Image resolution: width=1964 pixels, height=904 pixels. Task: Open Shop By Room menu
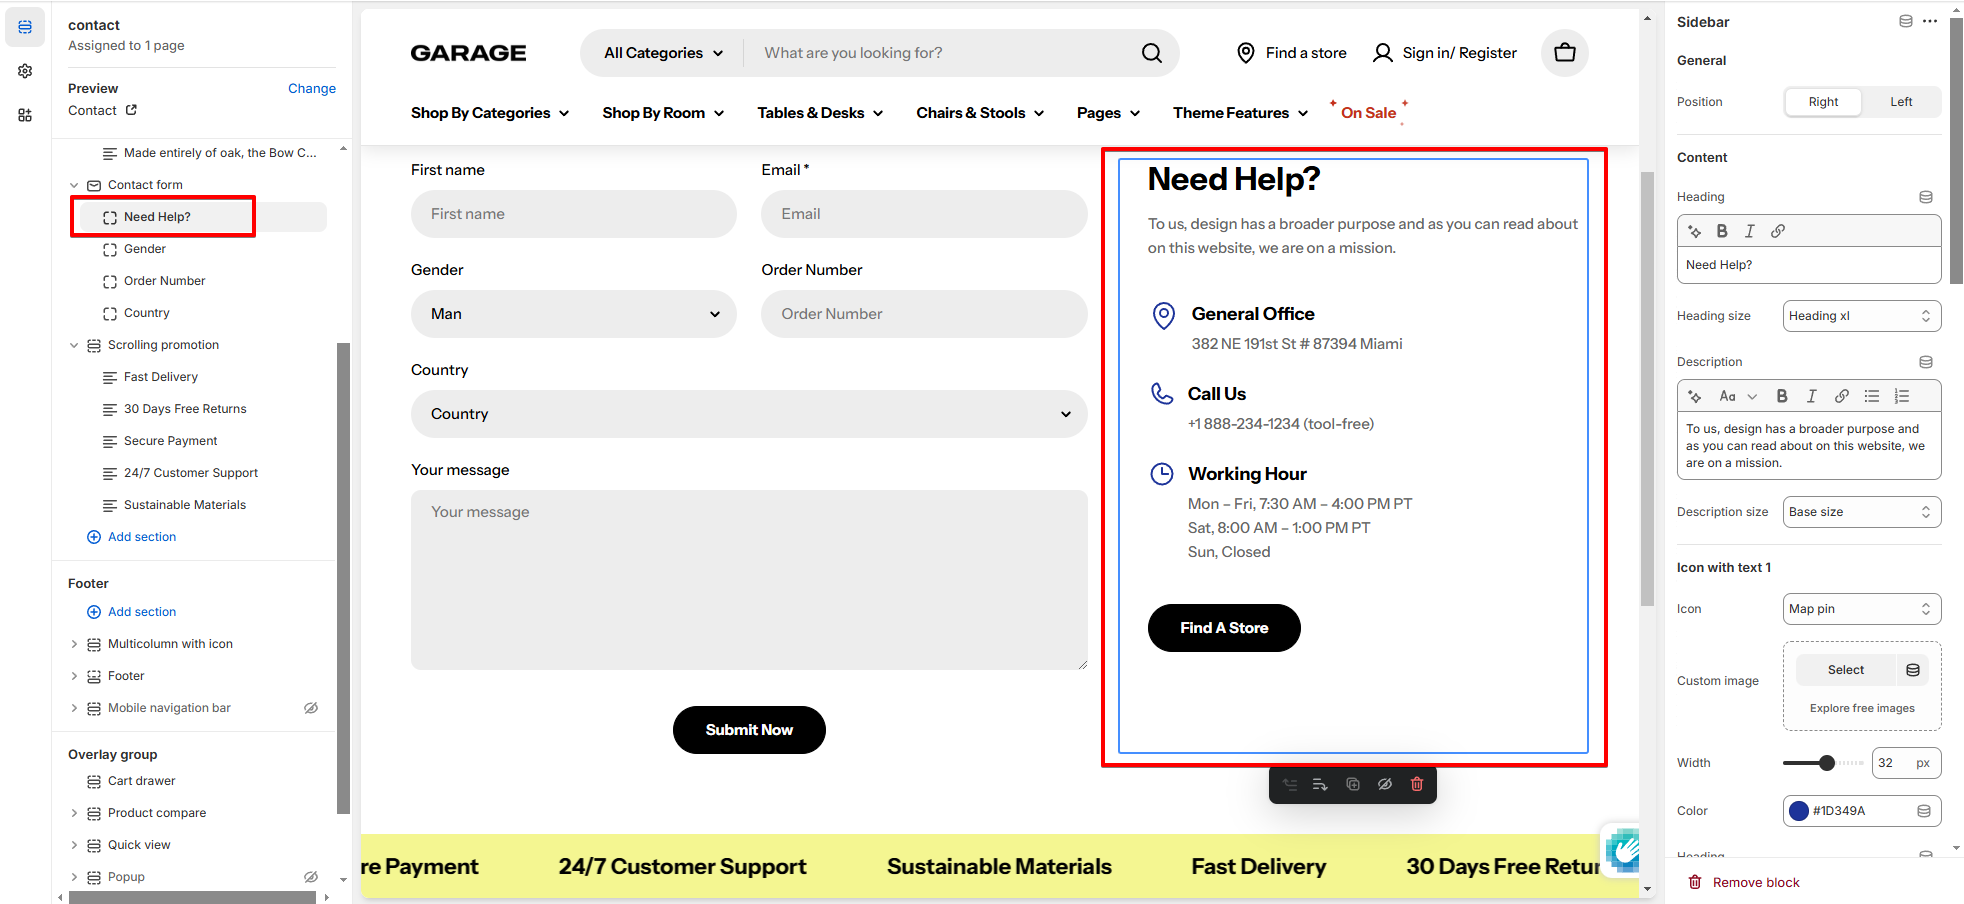[663, 113]
